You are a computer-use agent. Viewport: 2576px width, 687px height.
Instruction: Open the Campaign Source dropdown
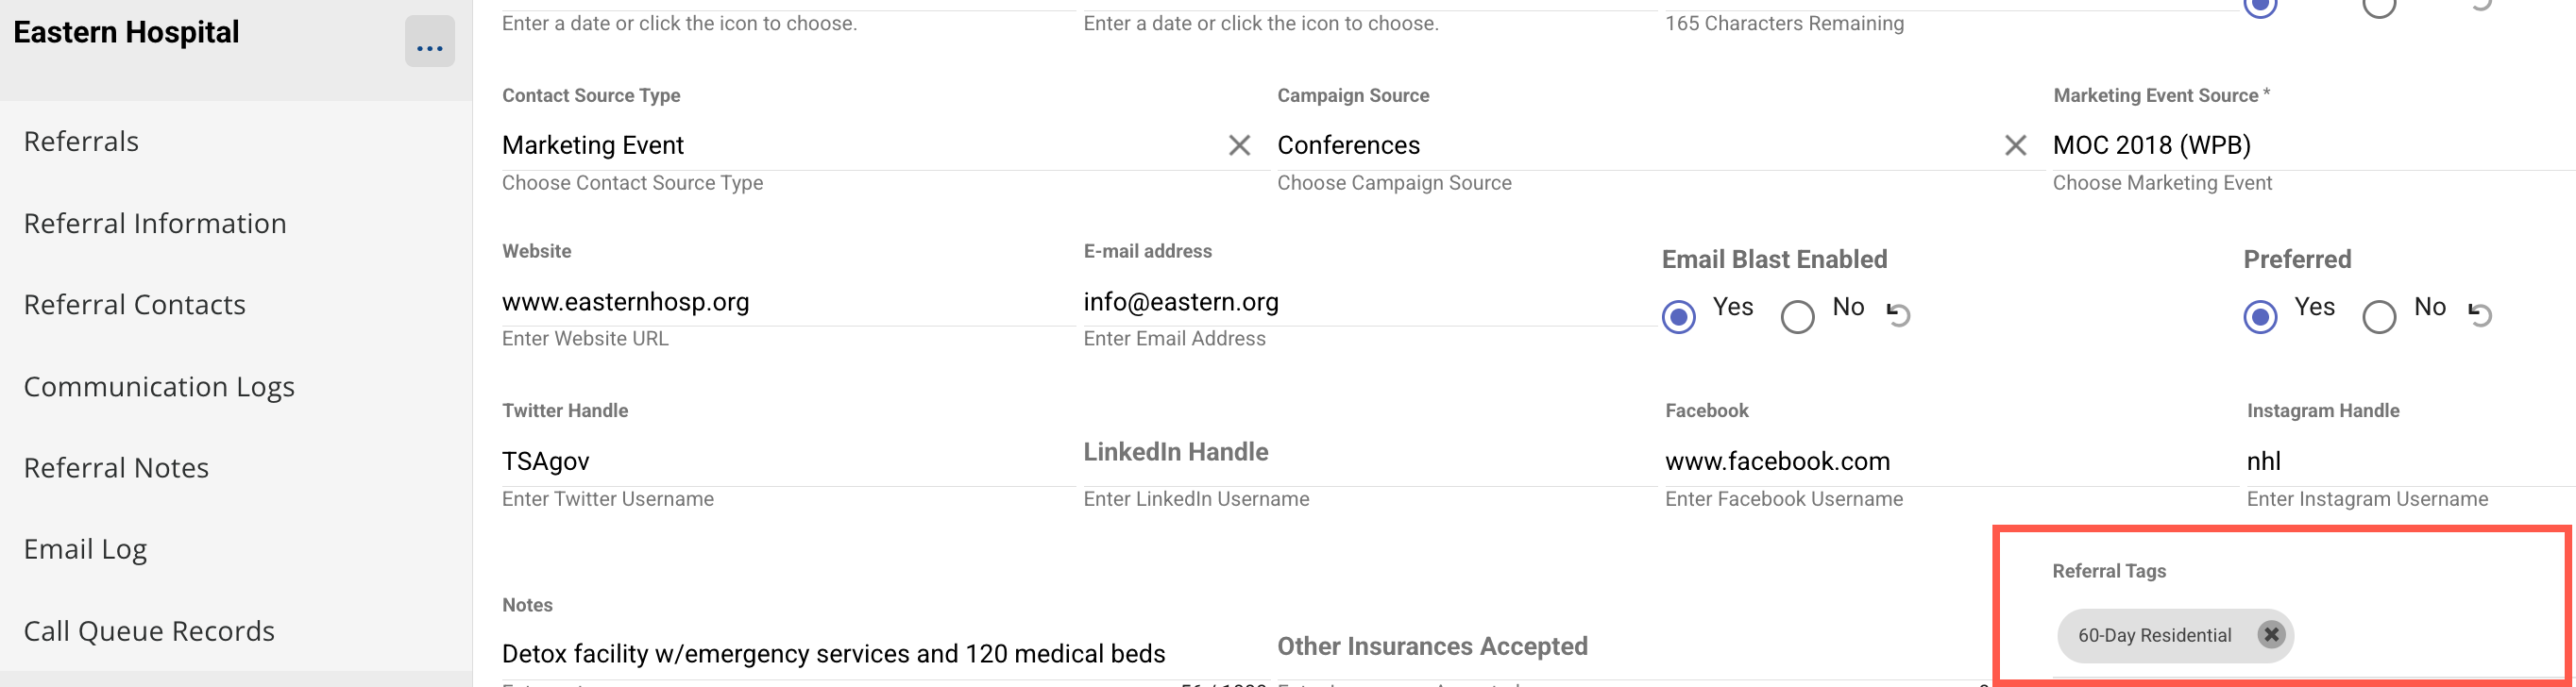pos(1630,146)
